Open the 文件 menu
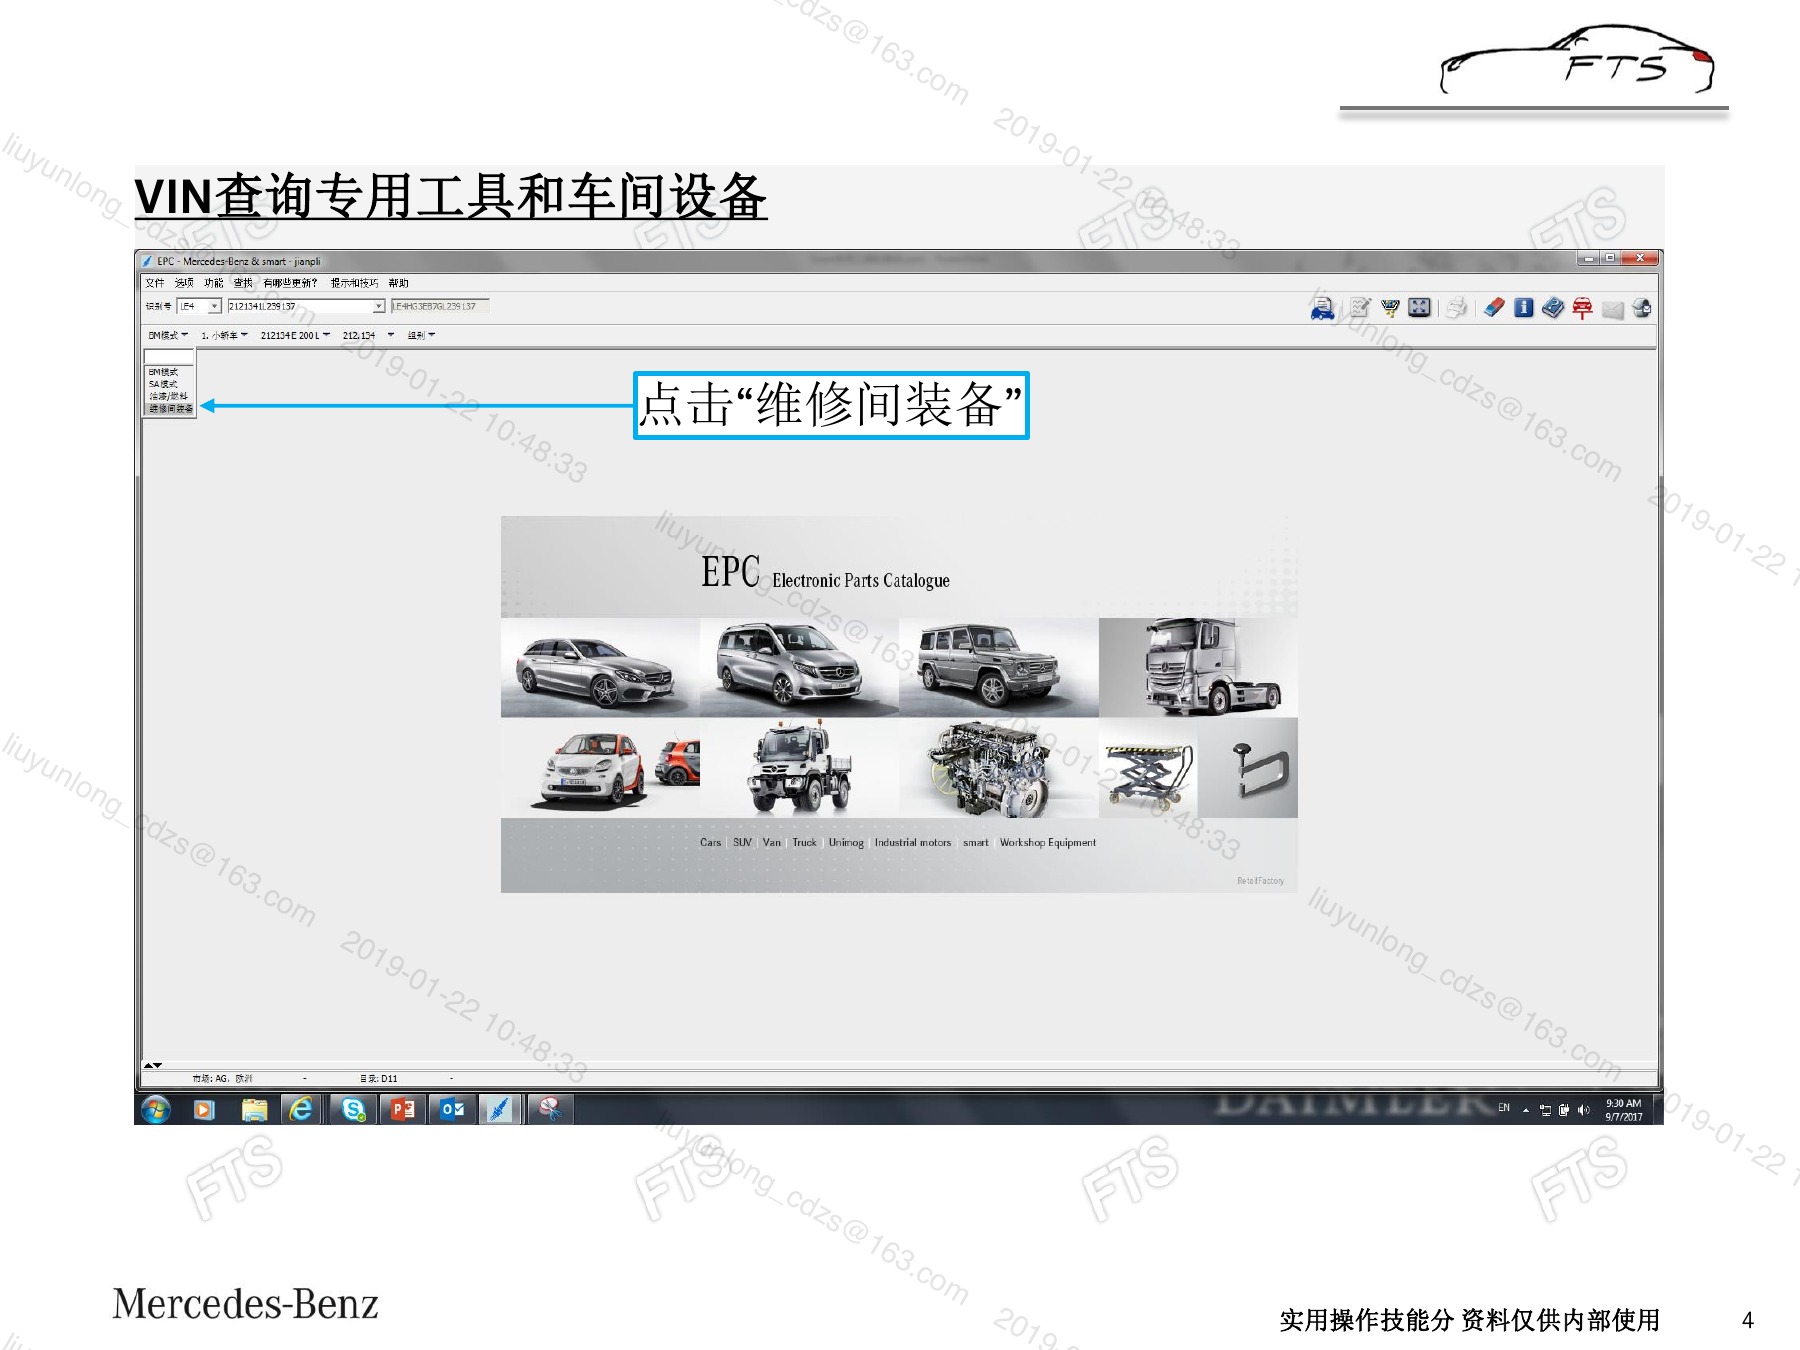Viewport: 1800px width, 1350px height. [x=155, y=283]
